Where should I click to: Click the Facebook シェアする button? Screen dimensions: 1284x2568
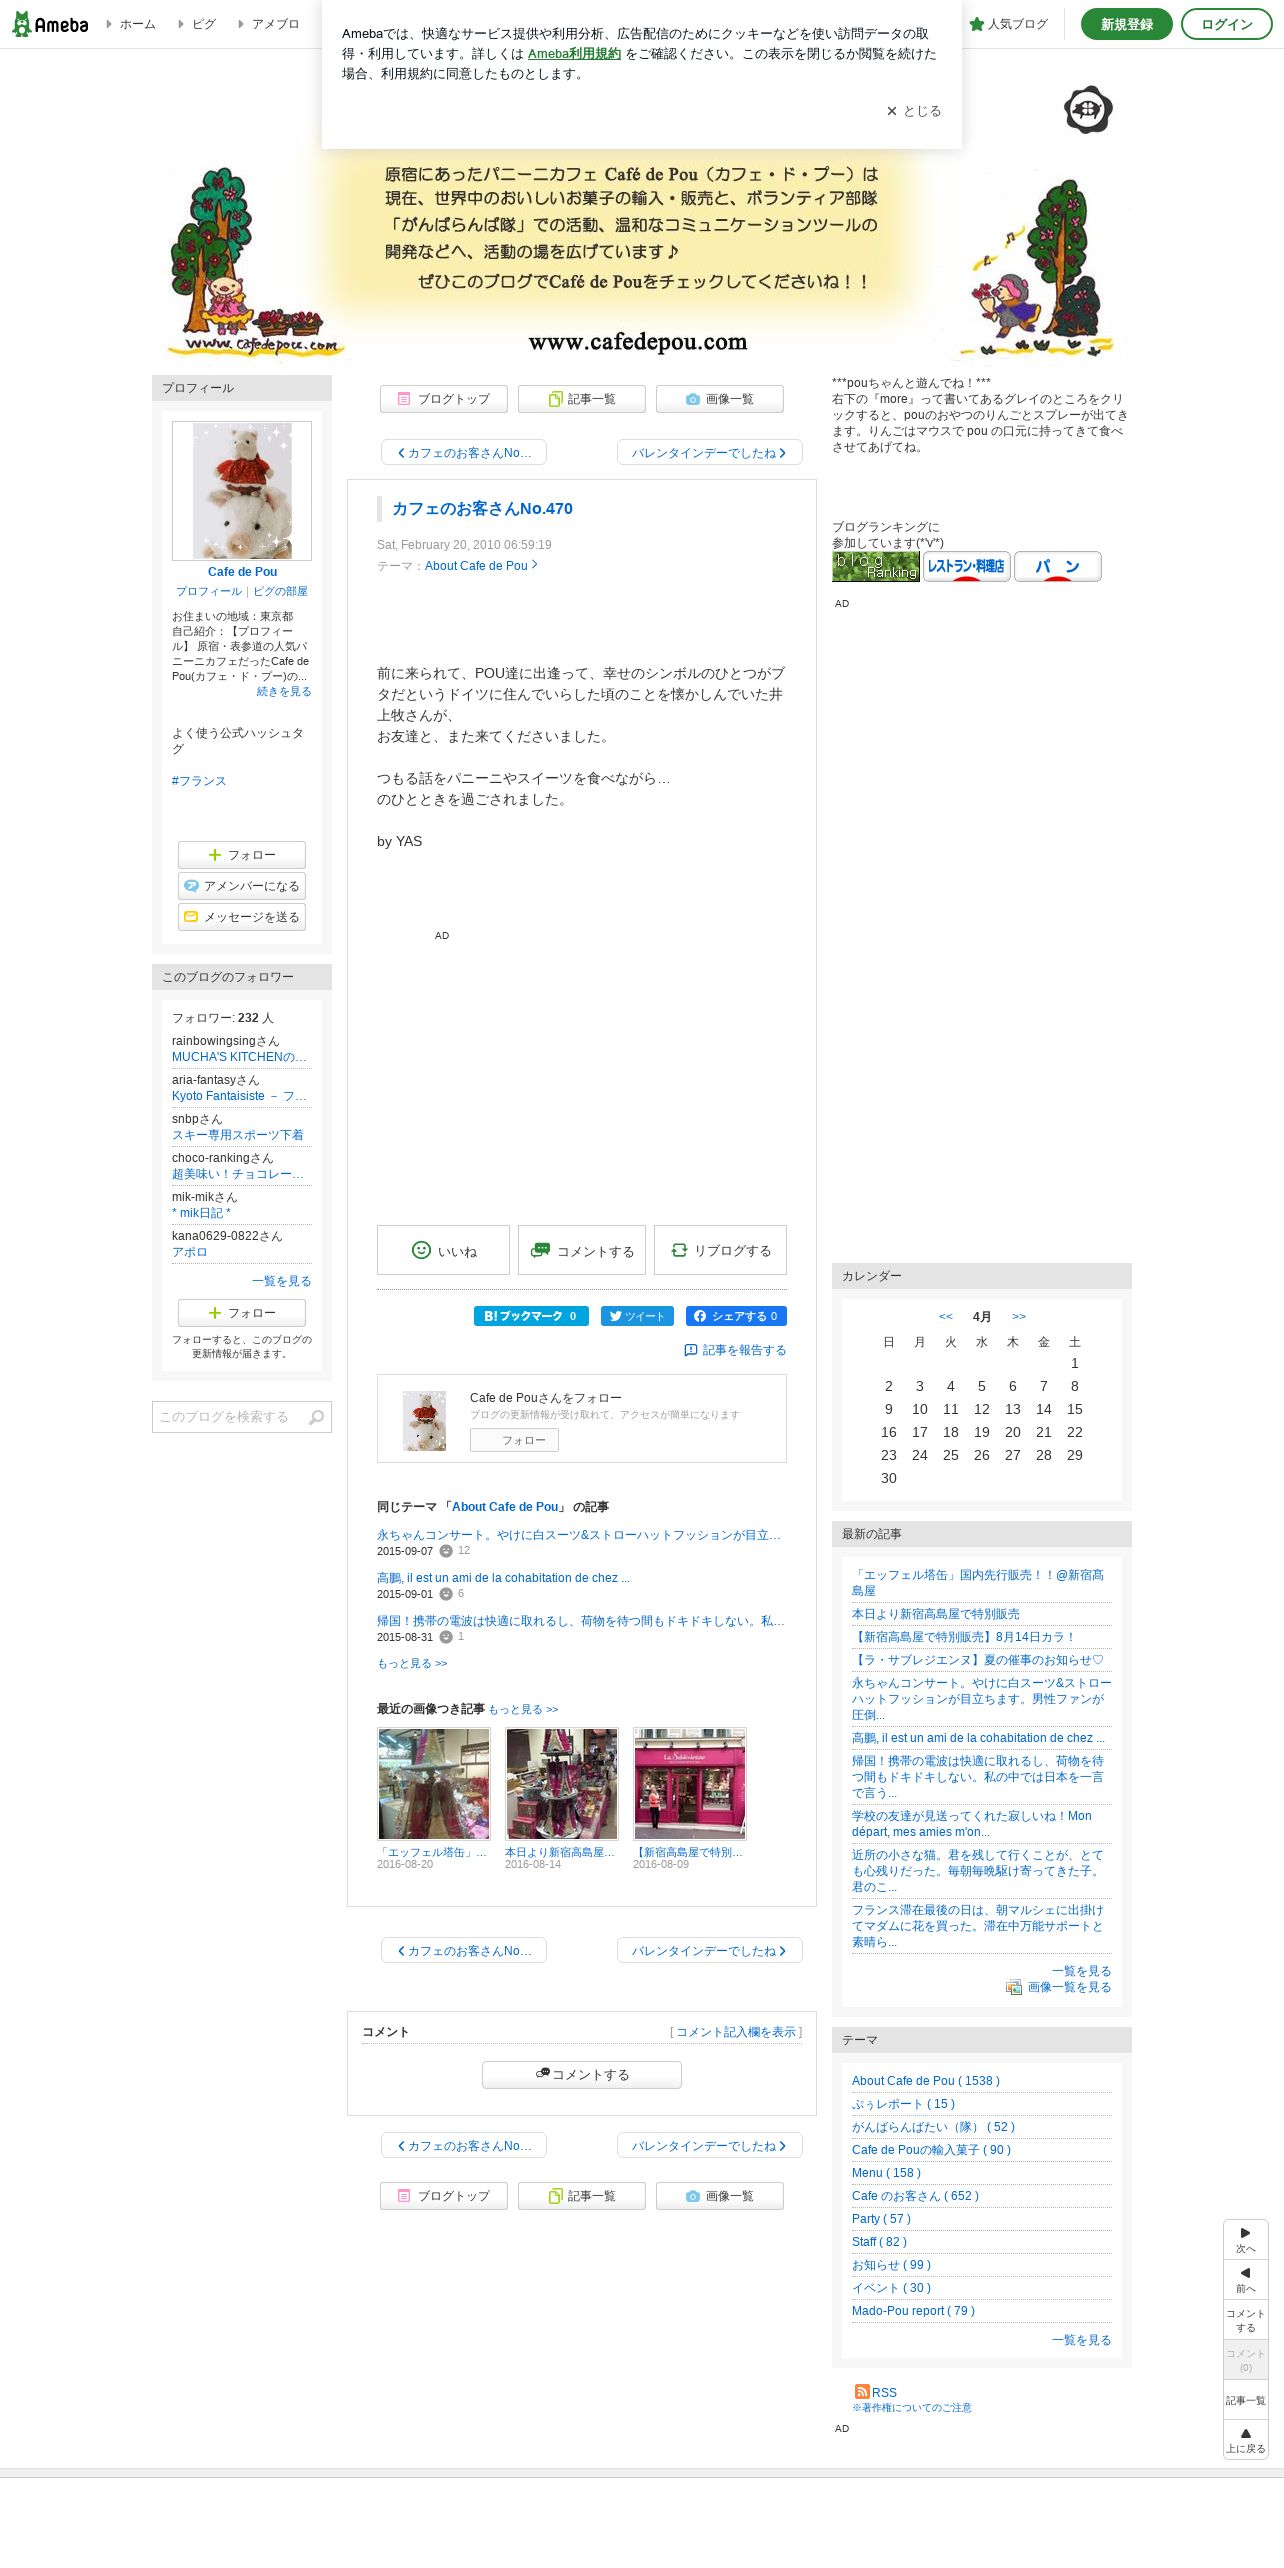pyautogui.click(x=736, y=1316)
